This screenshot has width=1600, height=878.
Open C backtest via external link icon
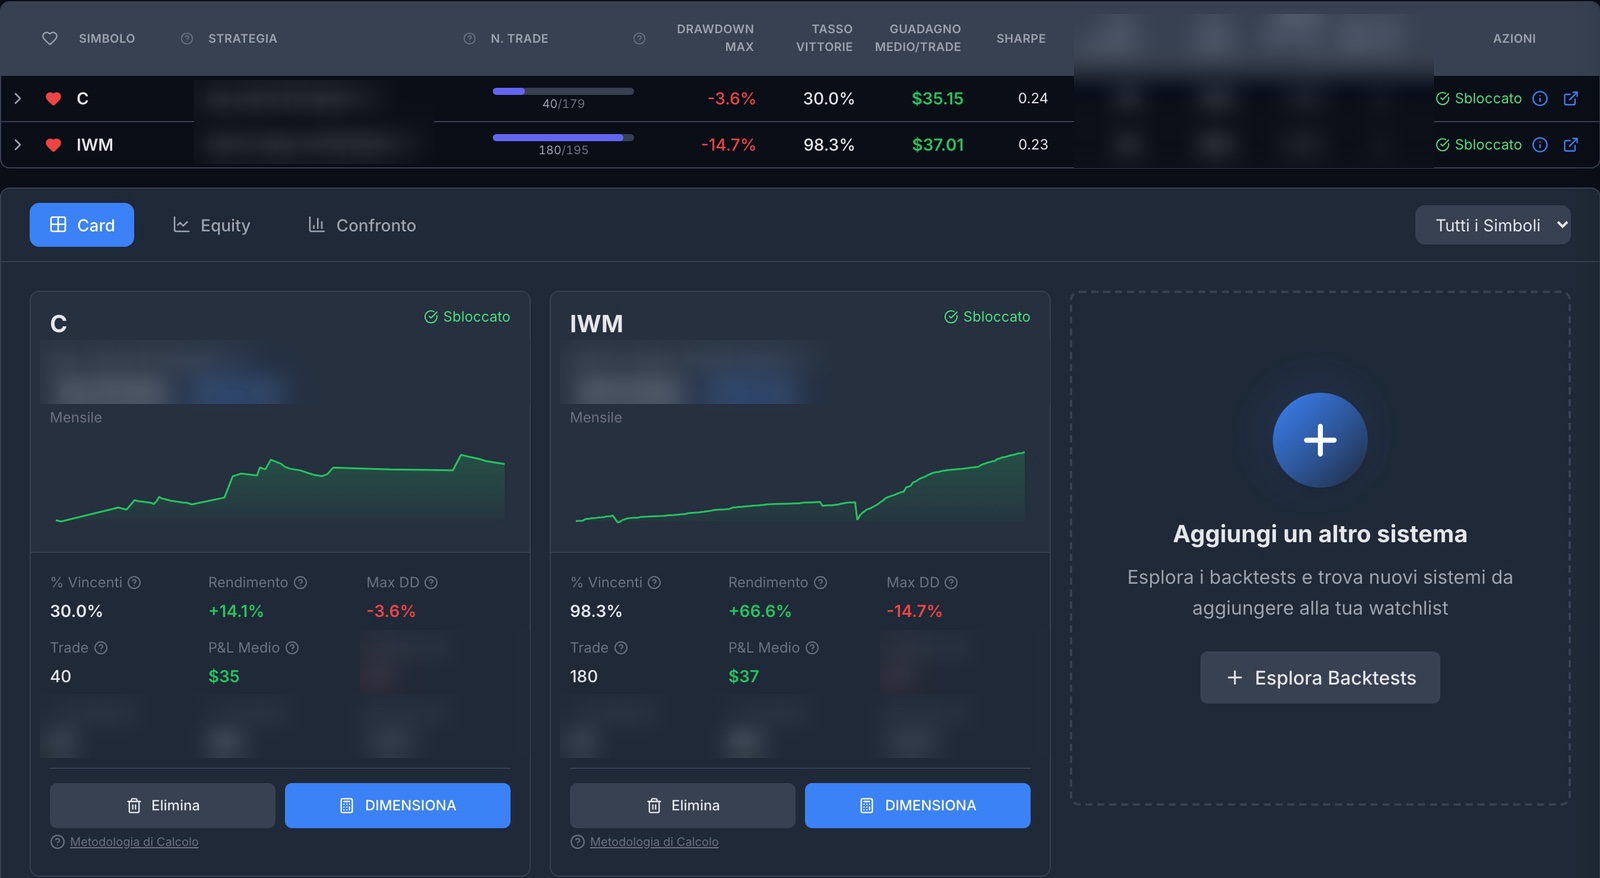tap(1571, 99)
